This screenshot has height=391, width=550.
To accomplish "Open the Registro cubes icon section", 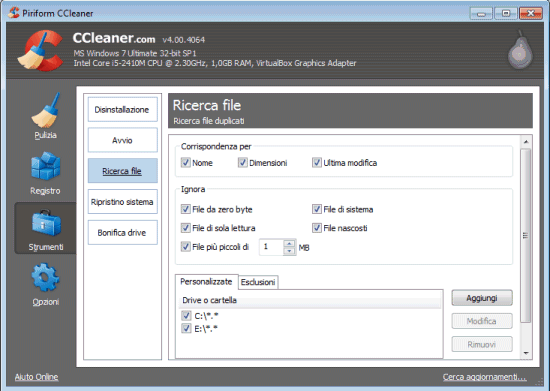I will tap(45, 166).
